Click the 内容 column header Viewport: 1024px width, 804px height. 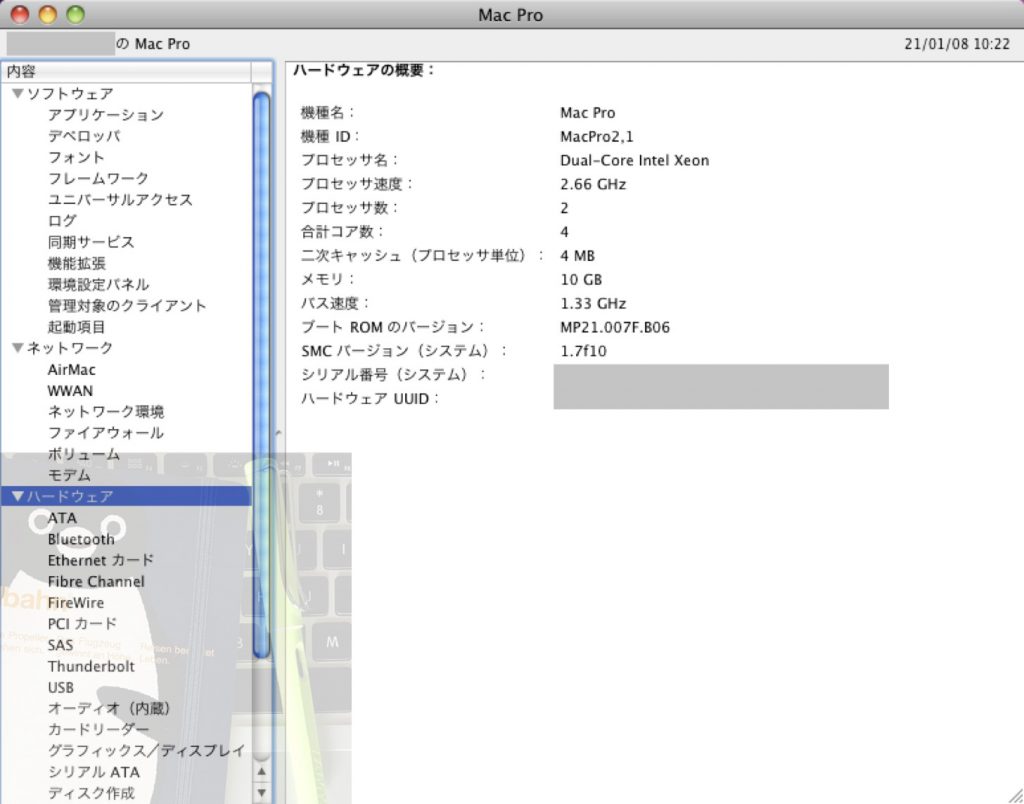(125, 71)
